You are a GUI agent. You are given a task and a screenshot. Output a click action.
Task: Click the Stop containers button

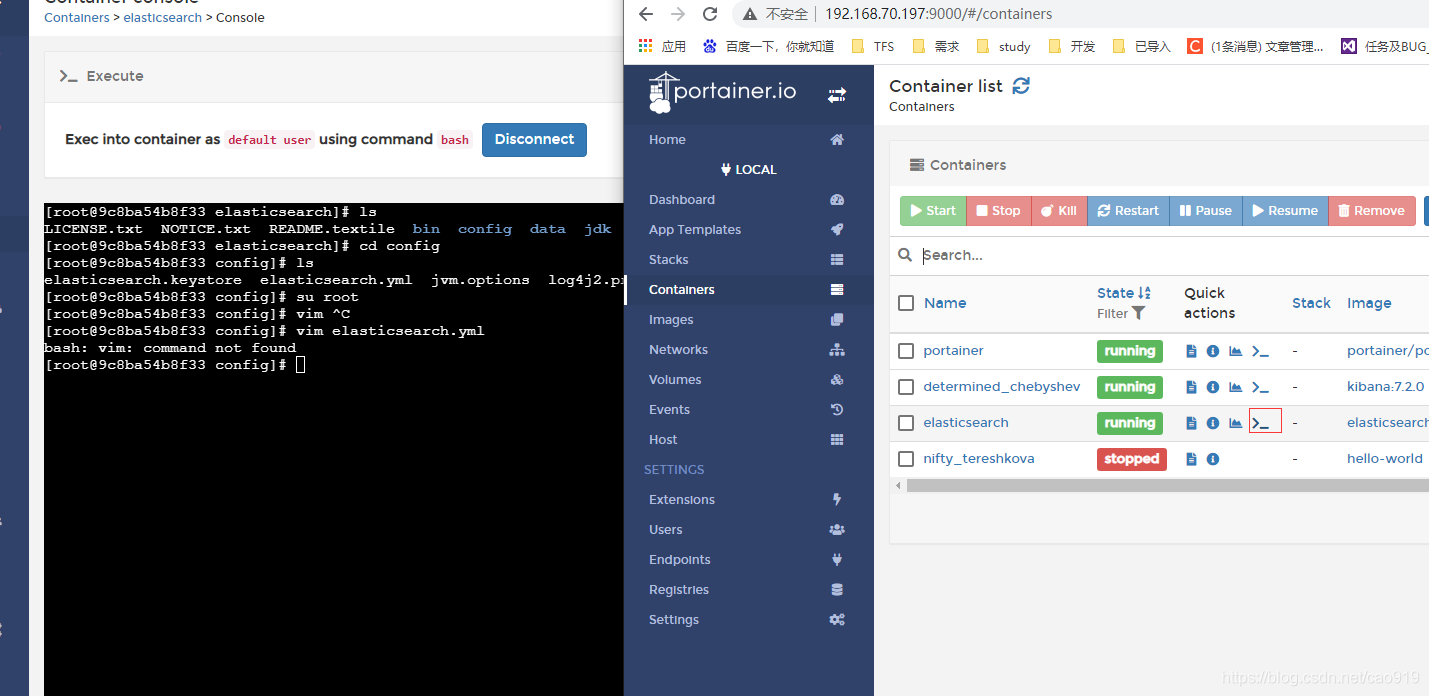tap(998, 211)
